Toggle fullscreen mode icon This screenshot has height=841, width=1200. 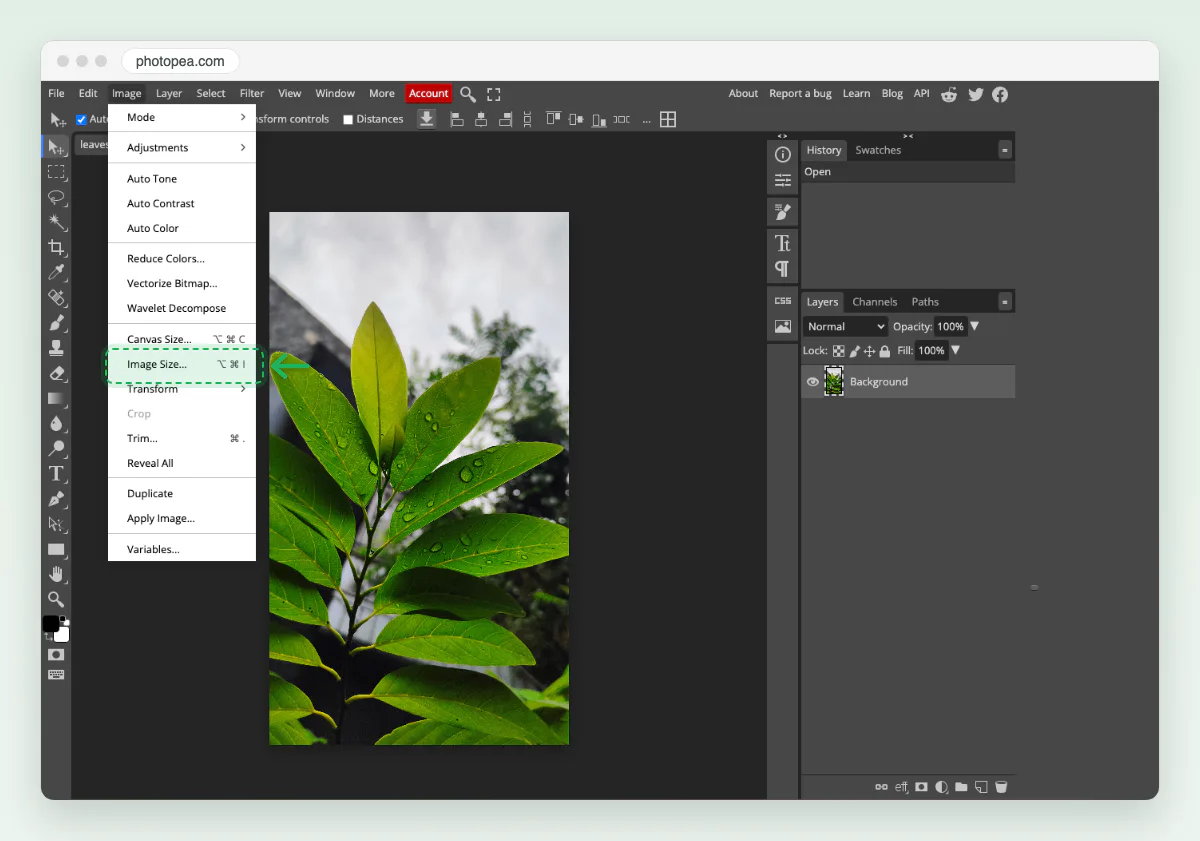click(x=494, y=94)
